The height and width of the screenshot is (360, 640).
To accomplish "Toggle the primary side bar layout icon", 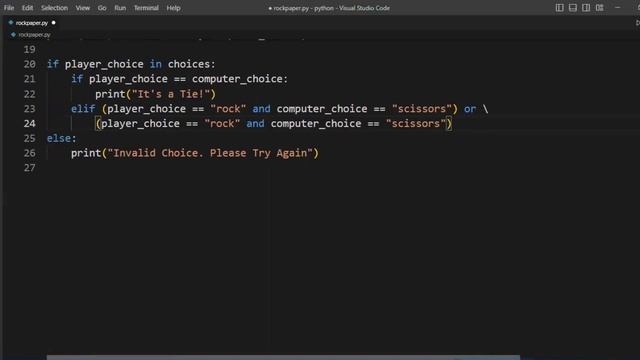I will tap(560, 8).
